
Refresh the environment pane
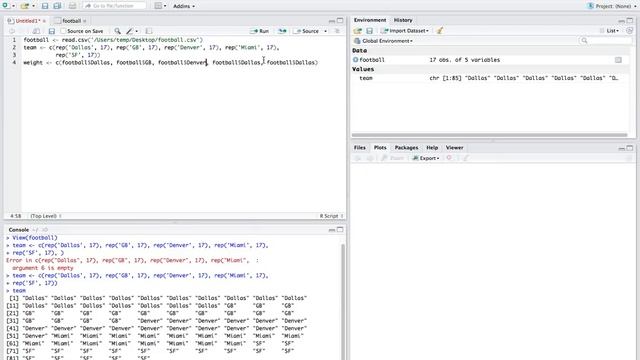(x=629, y=31)
